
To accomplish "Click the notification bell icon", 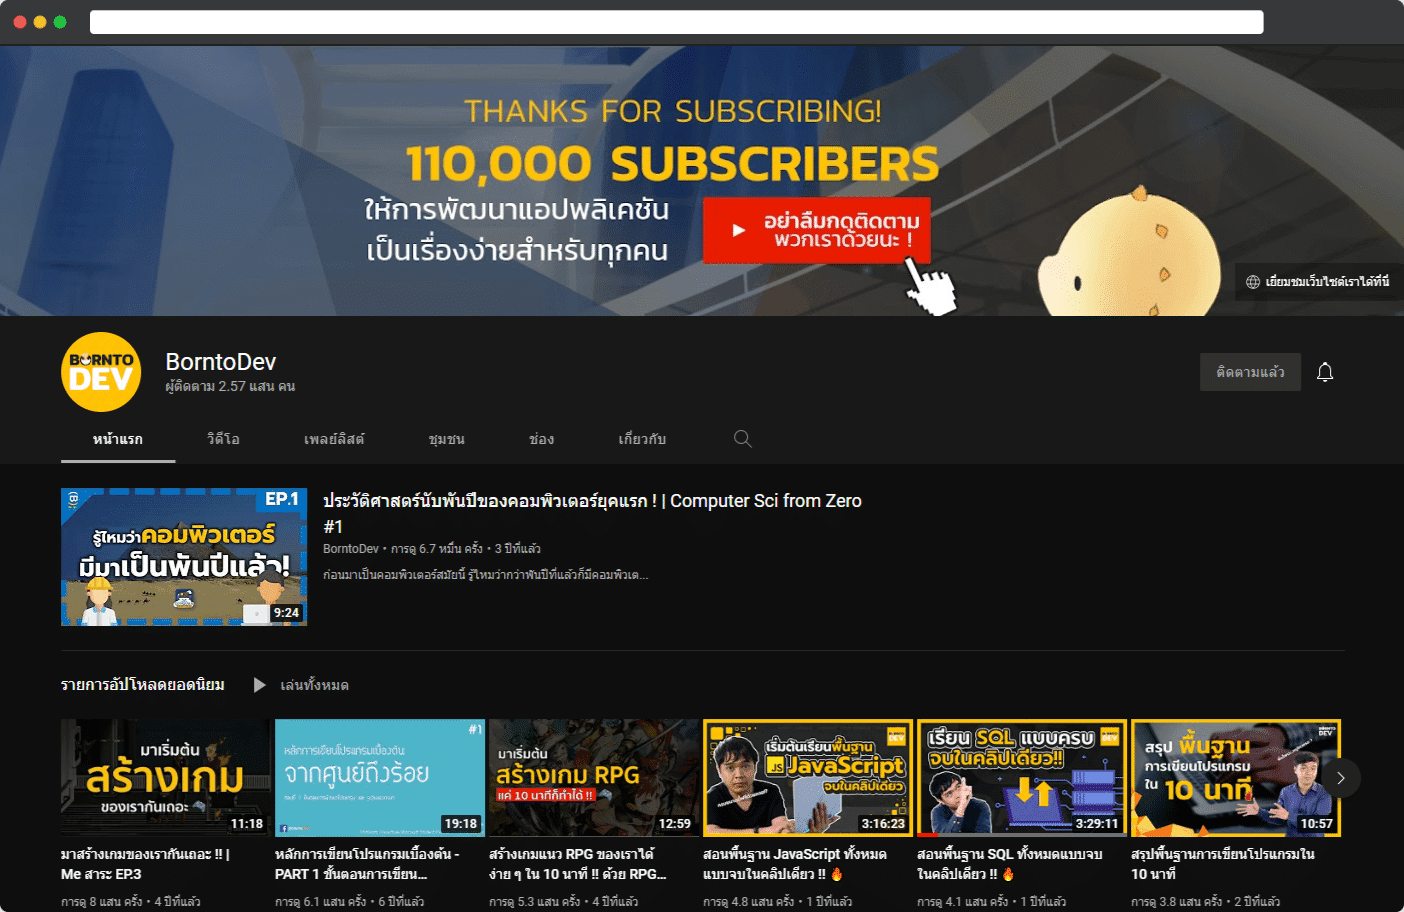I will 1325,372.
